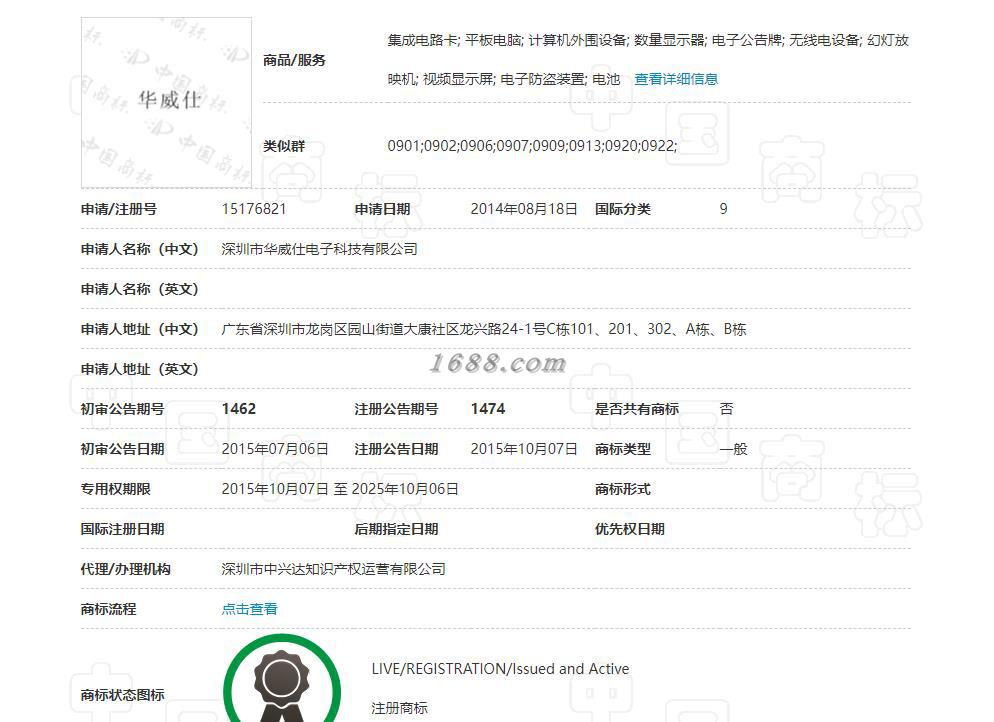994x722 pixels.
Task: Select the applicant address starting with 广东省深圳市龙岗区
Action: 484,329
